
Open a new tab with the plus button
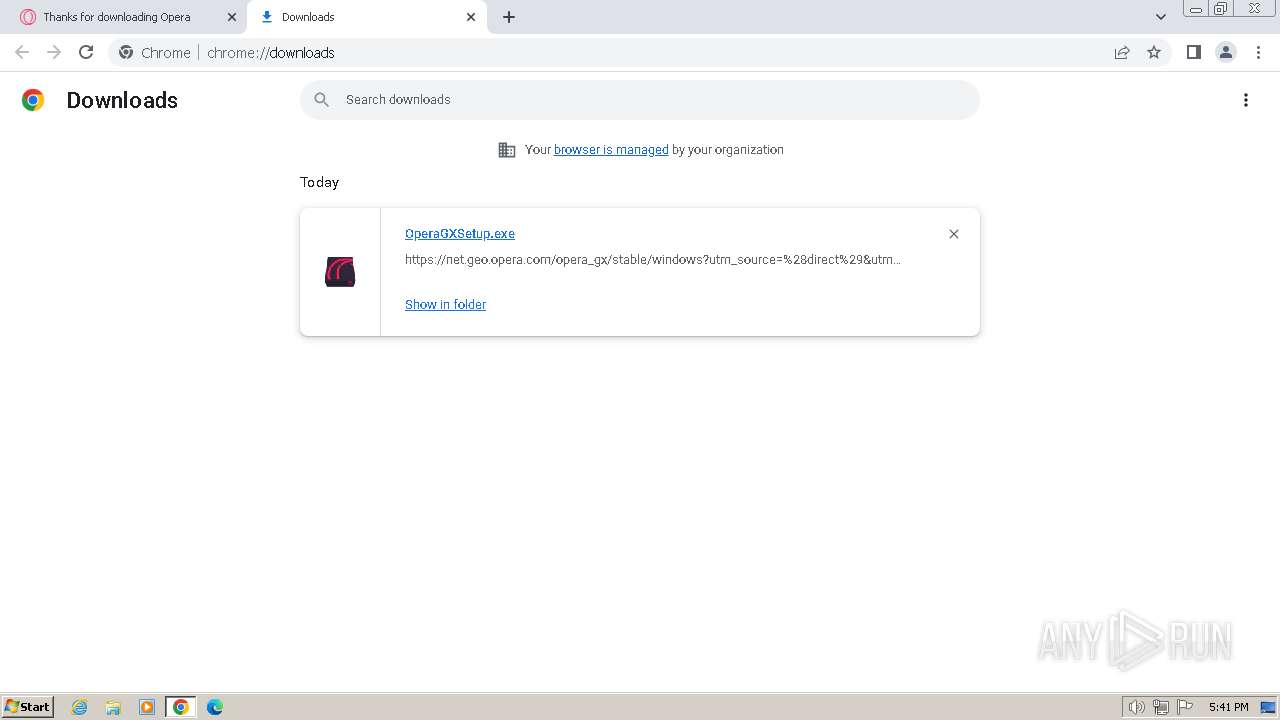pos(509,17)
